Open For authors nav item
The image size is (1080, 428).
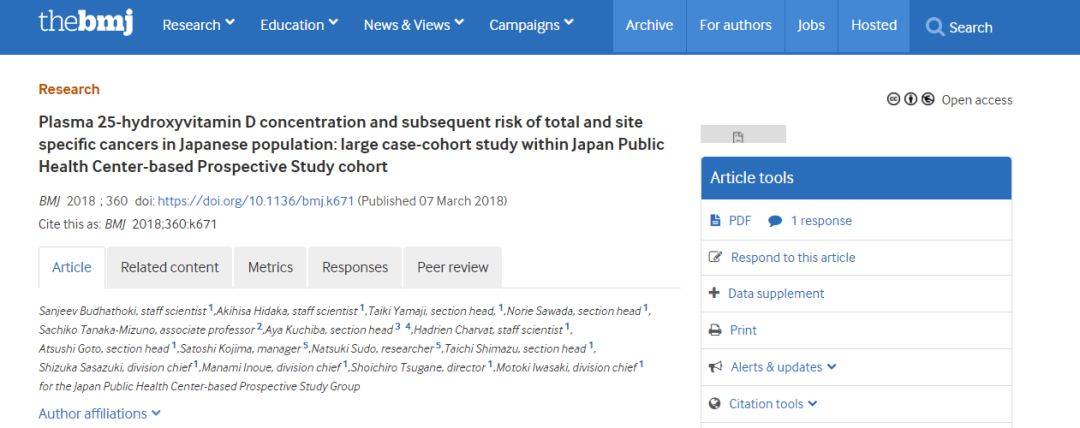[x=736, y=26]
